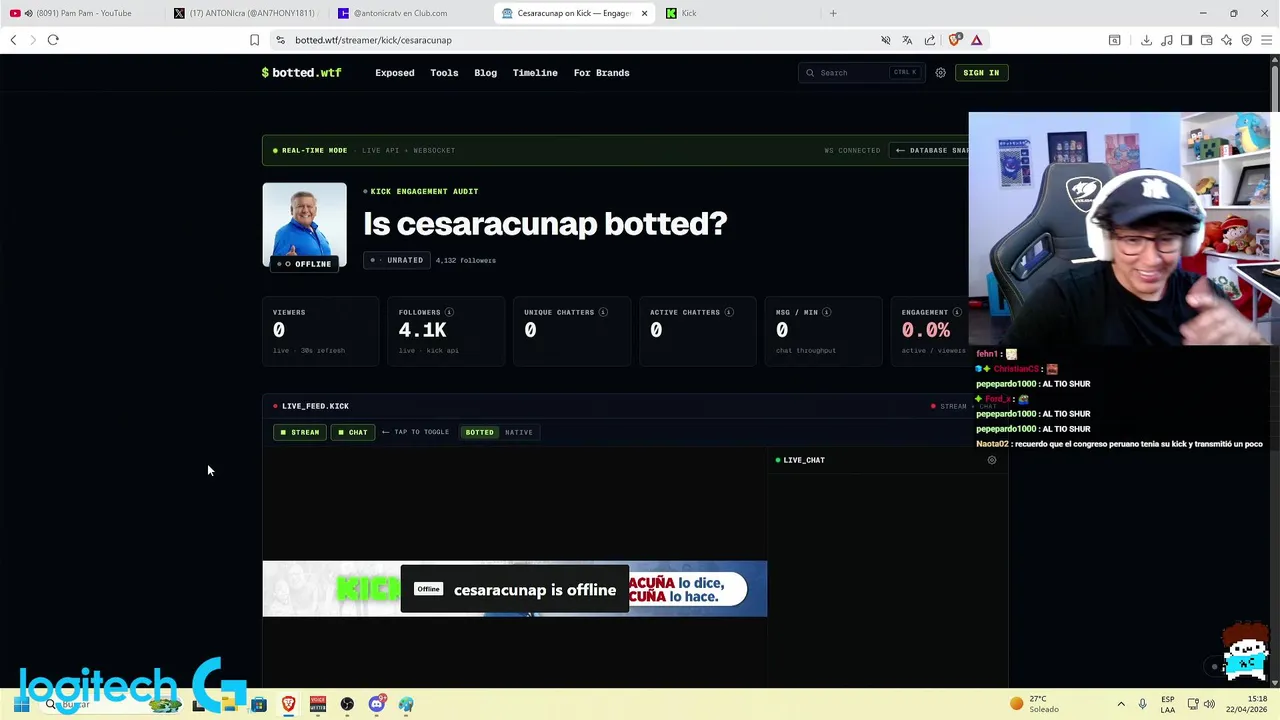Open the ESP LAA language switcher
The width and height of the screenshot is (1280, 720).
(x=1168, y=704)
